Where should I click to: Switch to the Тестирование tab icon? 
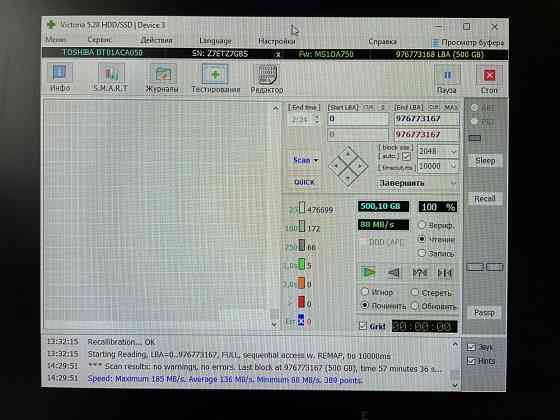pos(215,78)
